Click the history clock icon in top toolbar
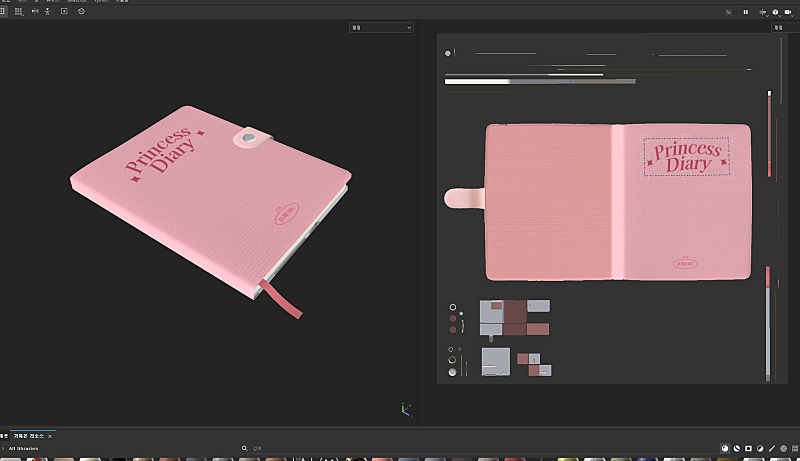The height and width of the screenshot is (461, 800). (81, 11)
